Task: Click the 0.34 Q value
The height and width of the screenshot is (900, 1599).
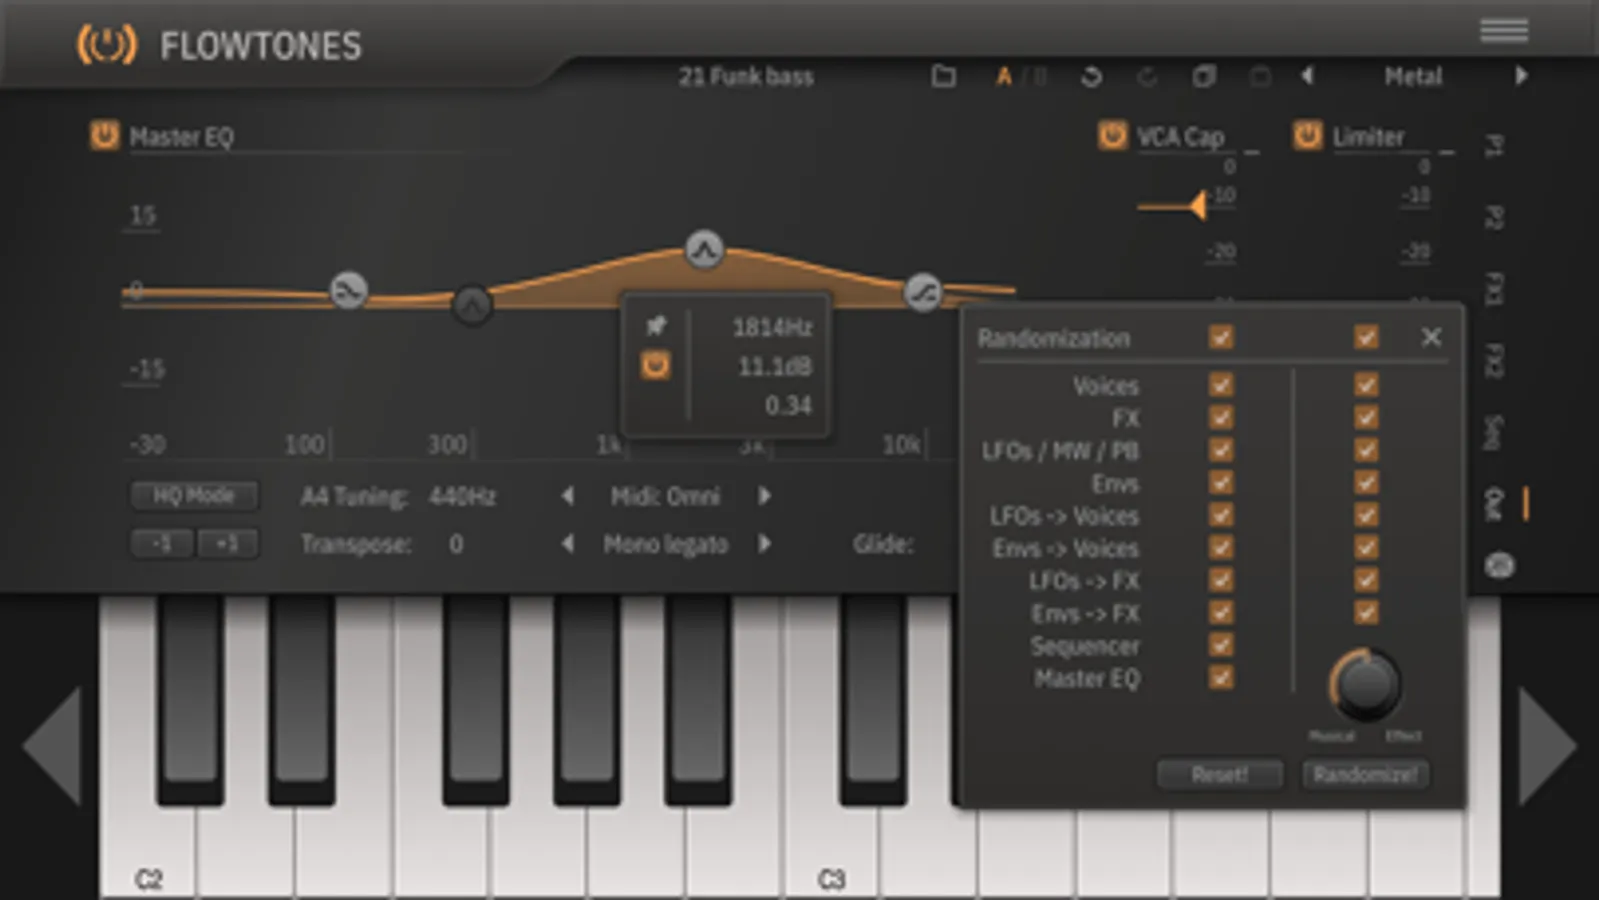Action: click(x=788, y=405)
